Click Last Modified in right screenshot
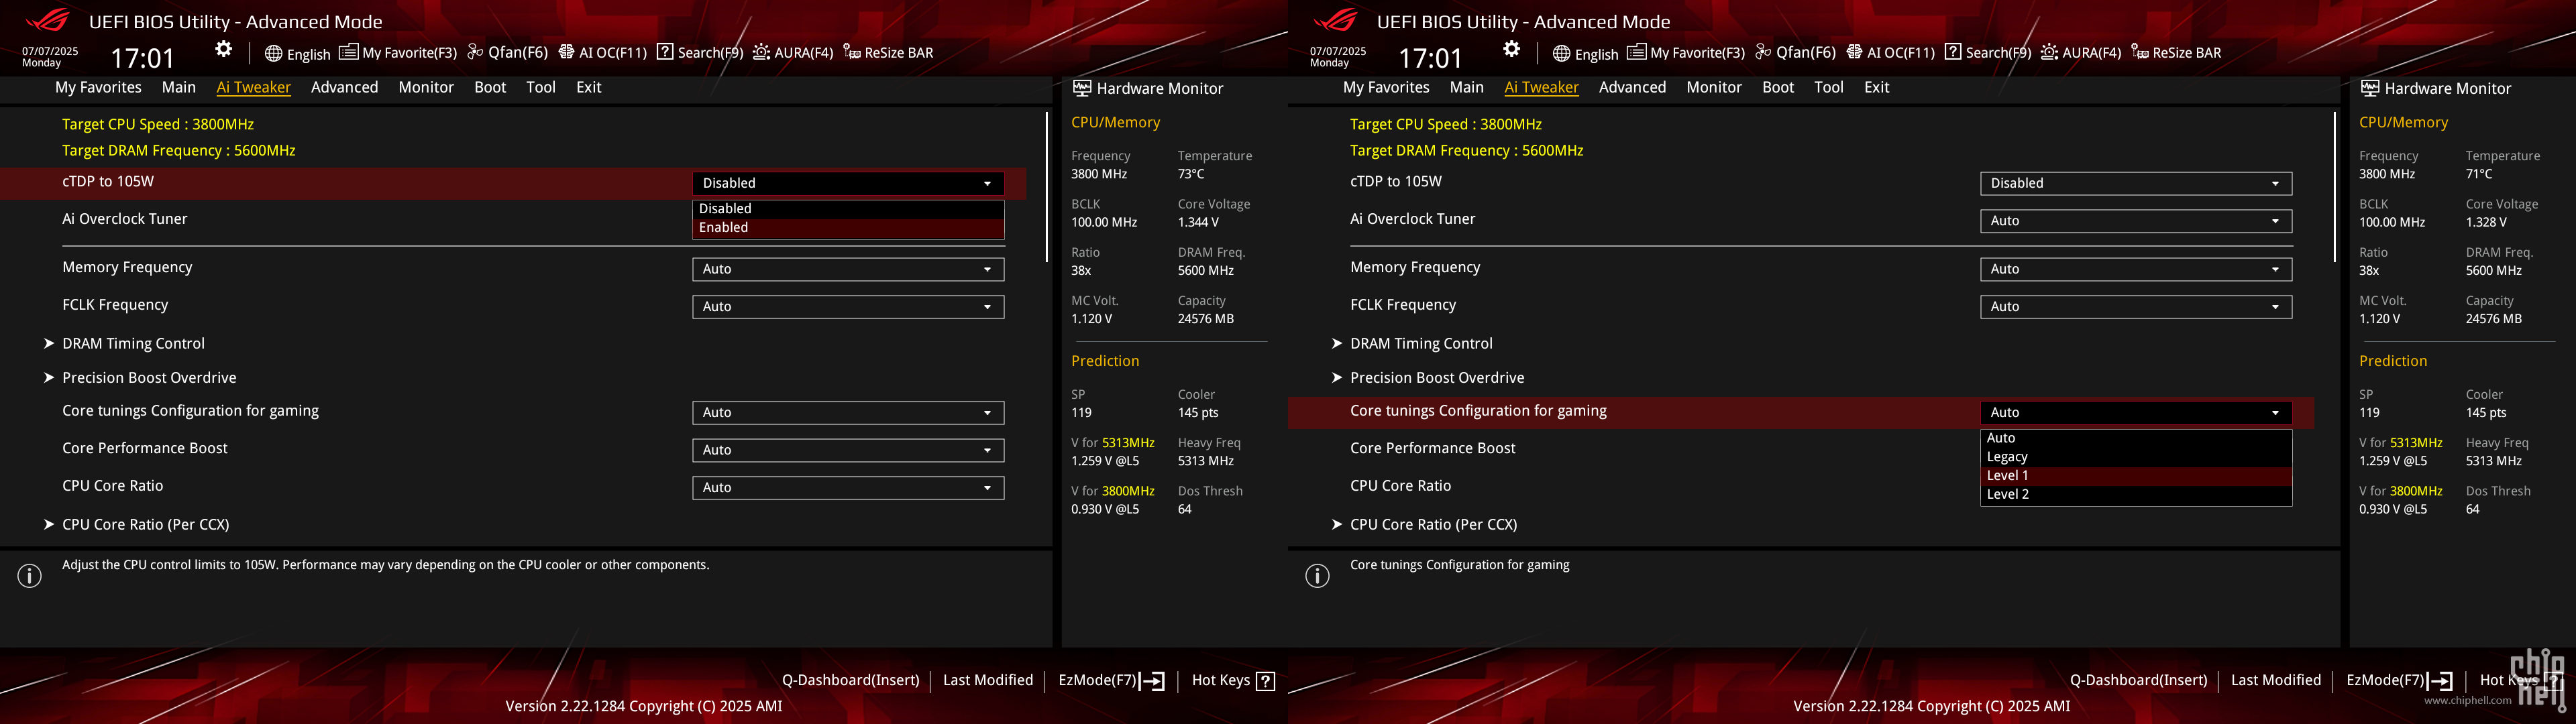Screen dimensions: 2576x724 tap(2276, 680)
